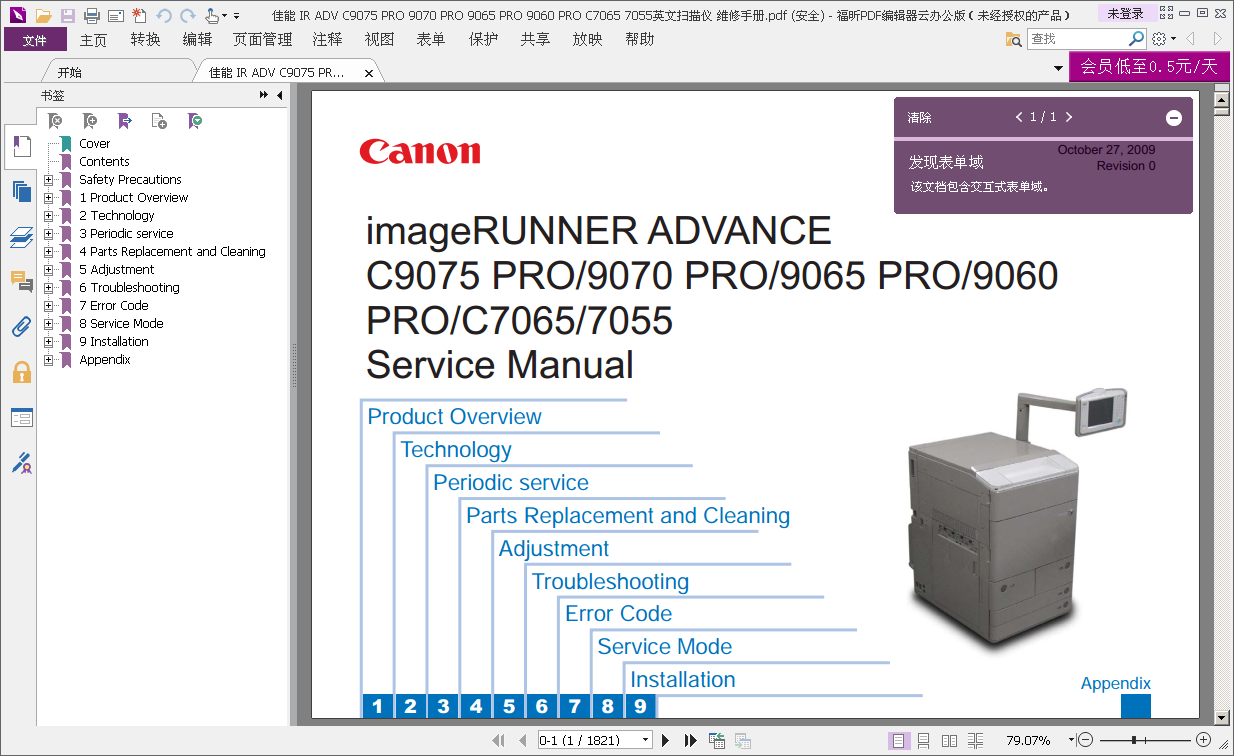Open the 帮助 ribbon tab
The image size is (1234, 756).
tap(639, 39)
